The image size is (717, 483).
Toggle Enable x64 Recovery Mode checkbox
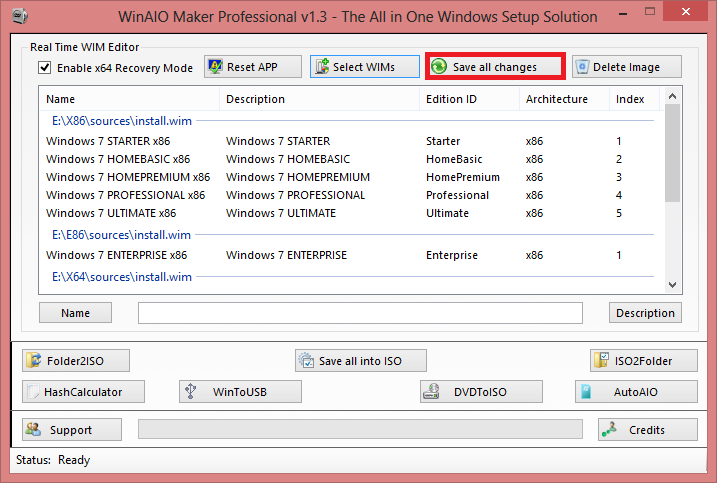coord(44,68)
